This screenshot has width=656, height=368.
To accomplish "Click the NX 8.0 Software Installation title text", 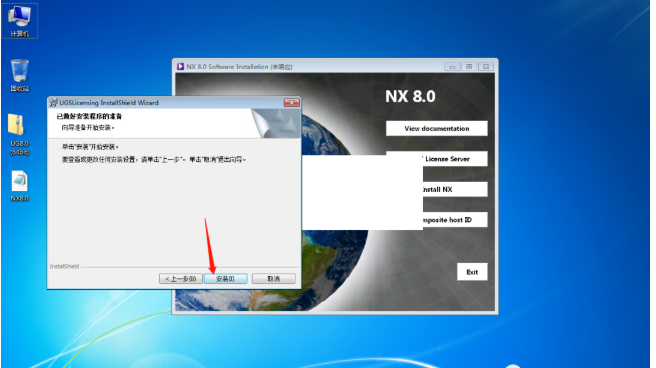I will [x=239, y=66].
